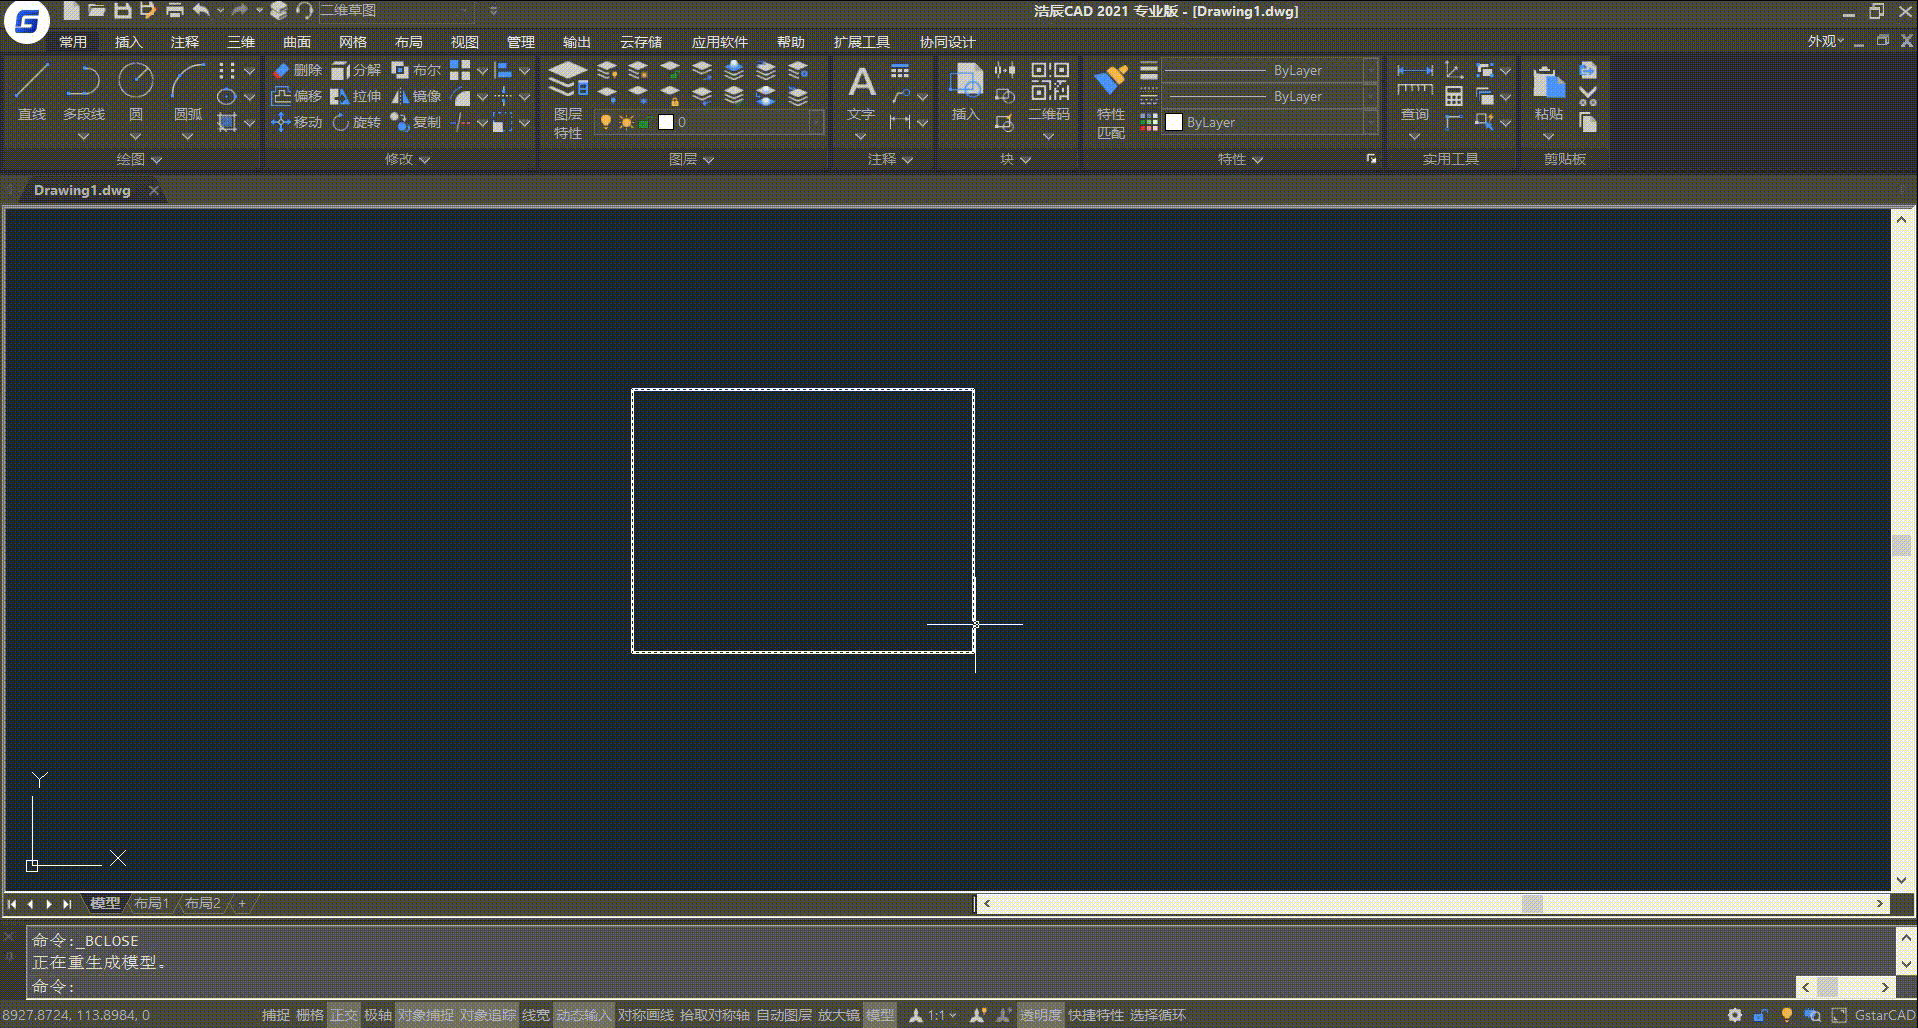Toggle Transparency (透明度) in status bar
The width and height of the screenshot is (1918, 1028).
point(1041,1015)
